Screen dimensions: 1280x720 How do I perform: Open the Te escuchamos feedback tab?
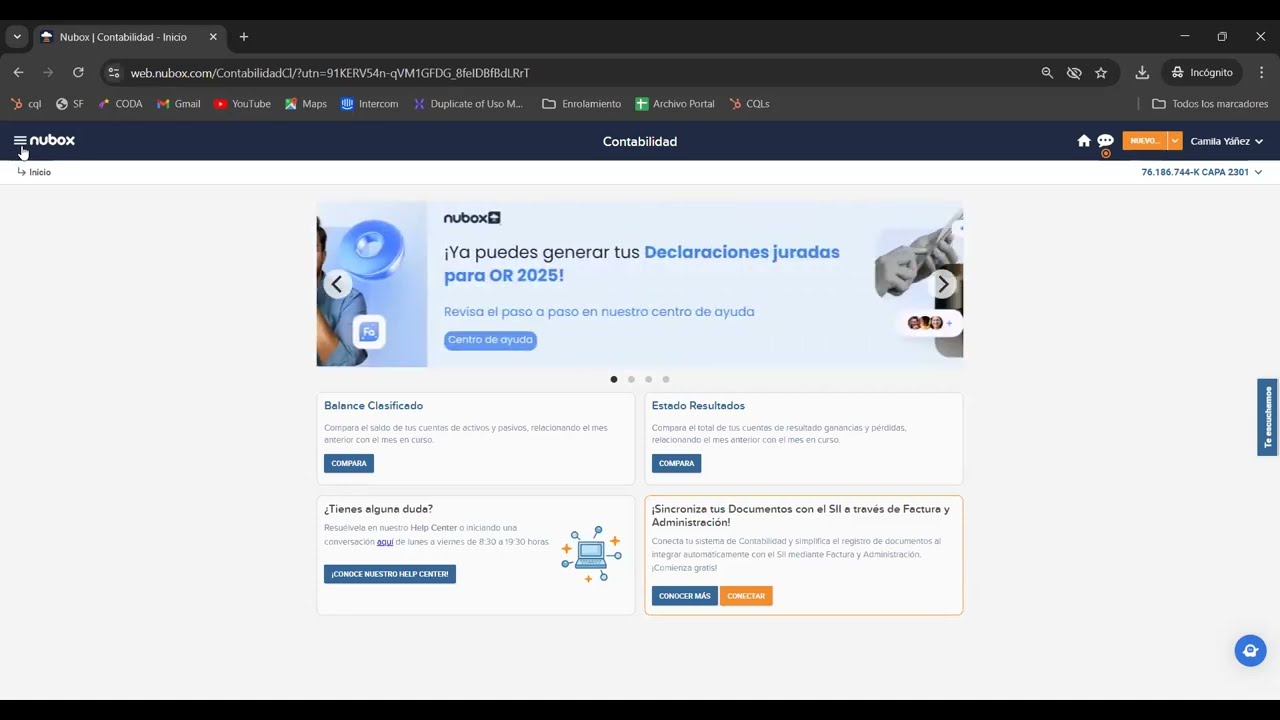tap(1268, 417)
